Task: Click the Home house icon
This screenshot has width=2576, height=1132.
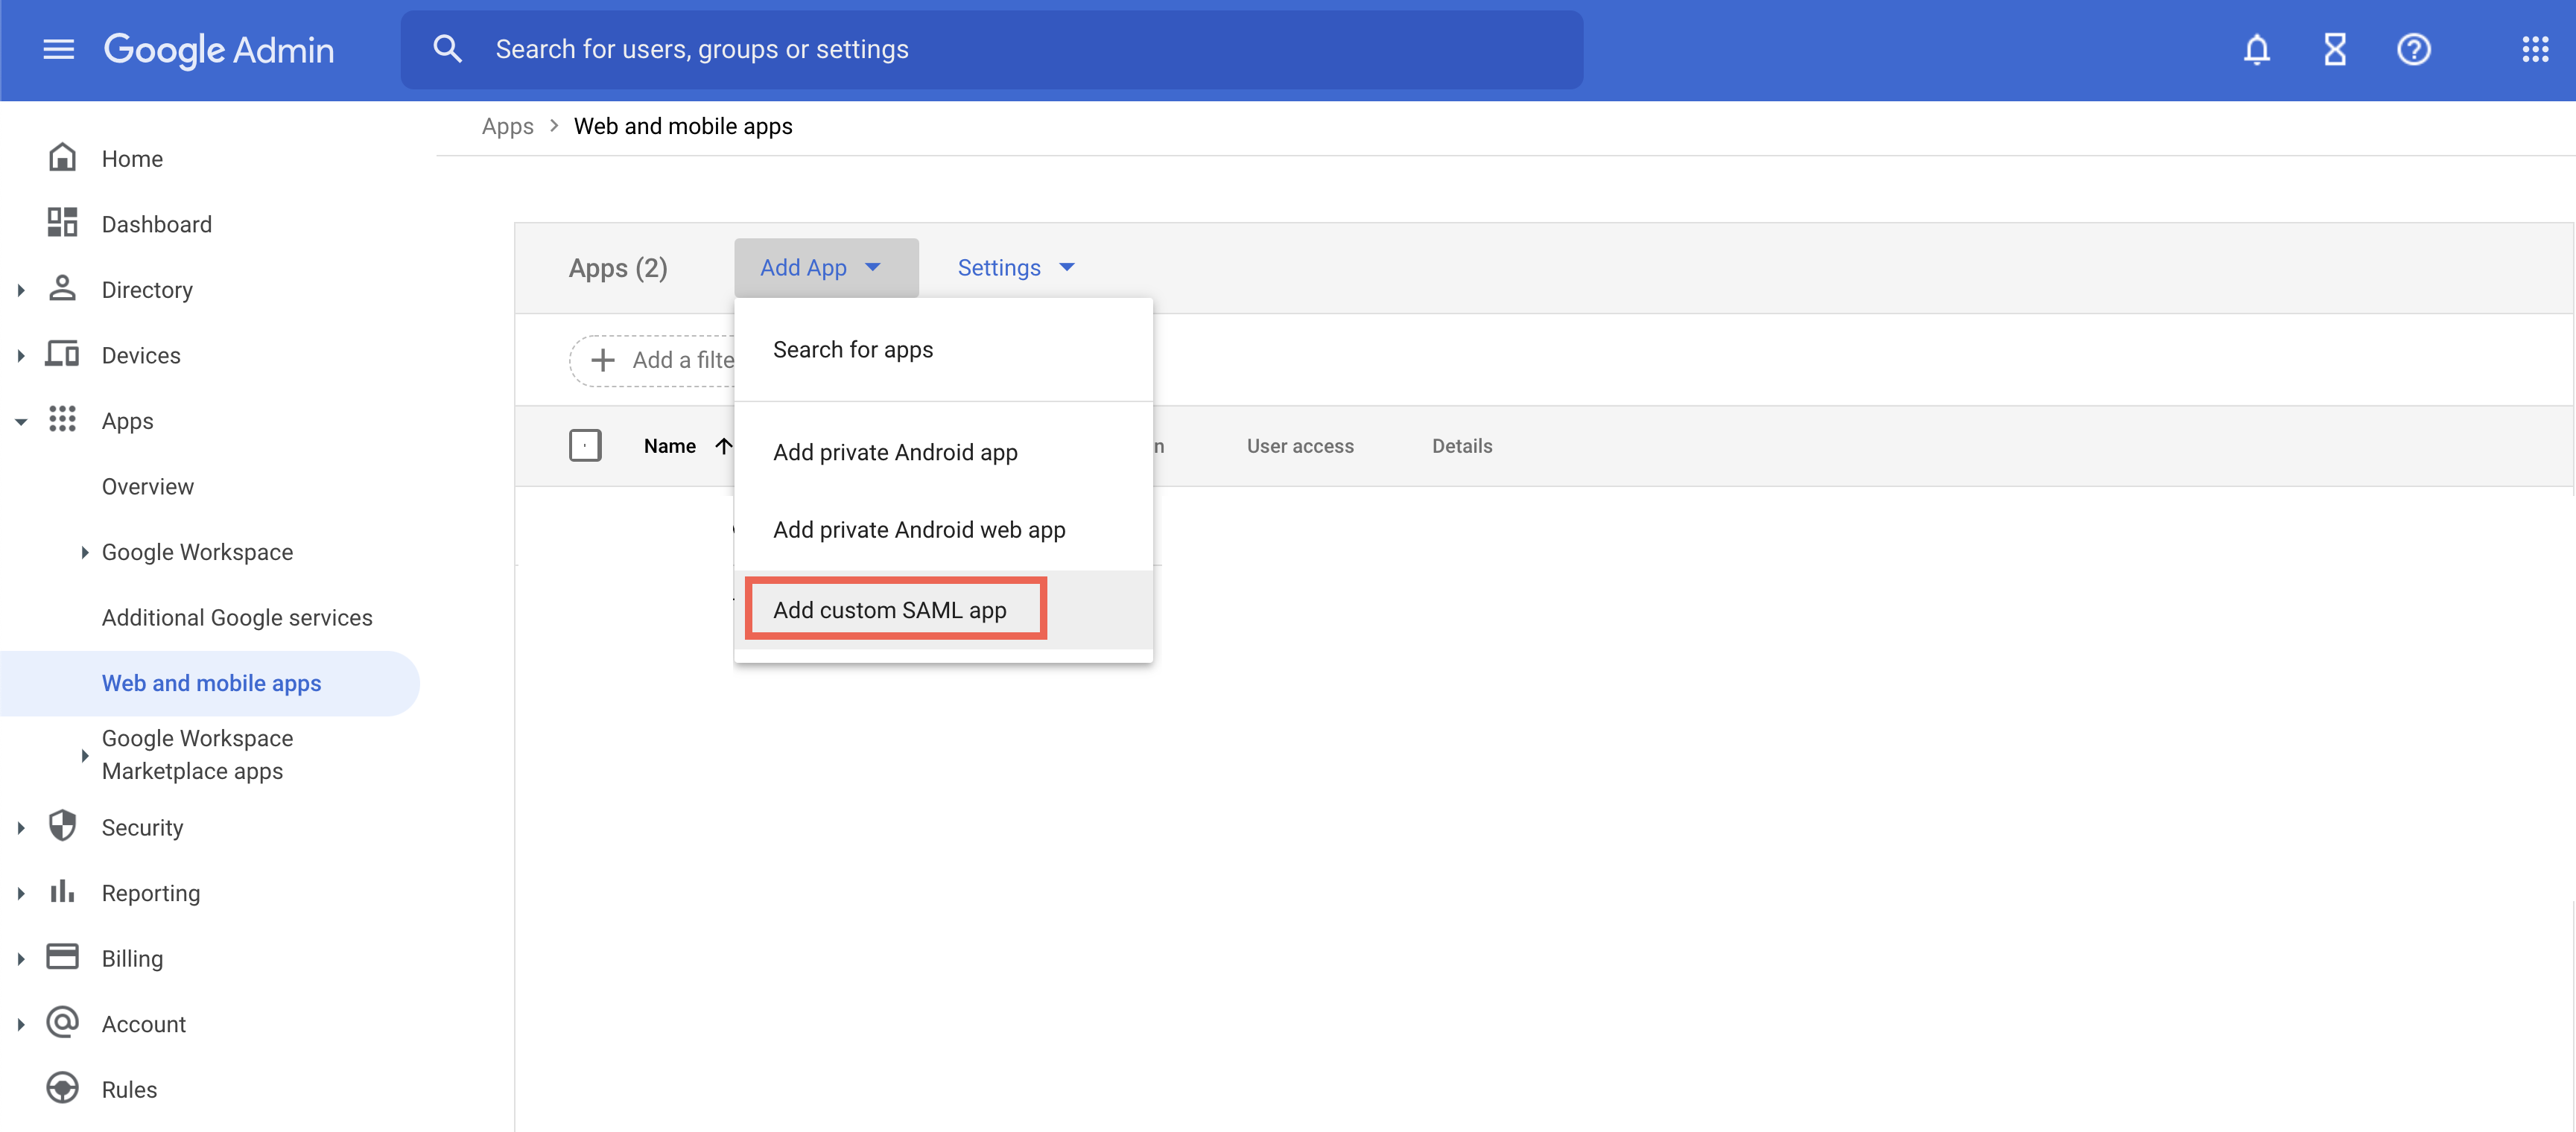Action: tap(62, 158)
